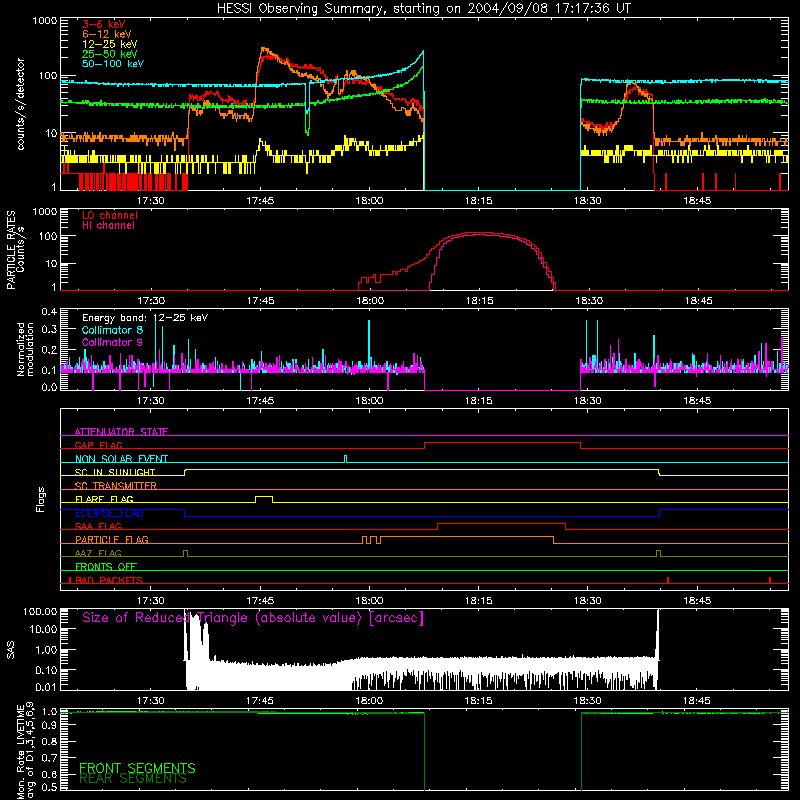Viewport: 800px width, 800px height.
Task: Click the SAS axis label
Action: (11, 650)
